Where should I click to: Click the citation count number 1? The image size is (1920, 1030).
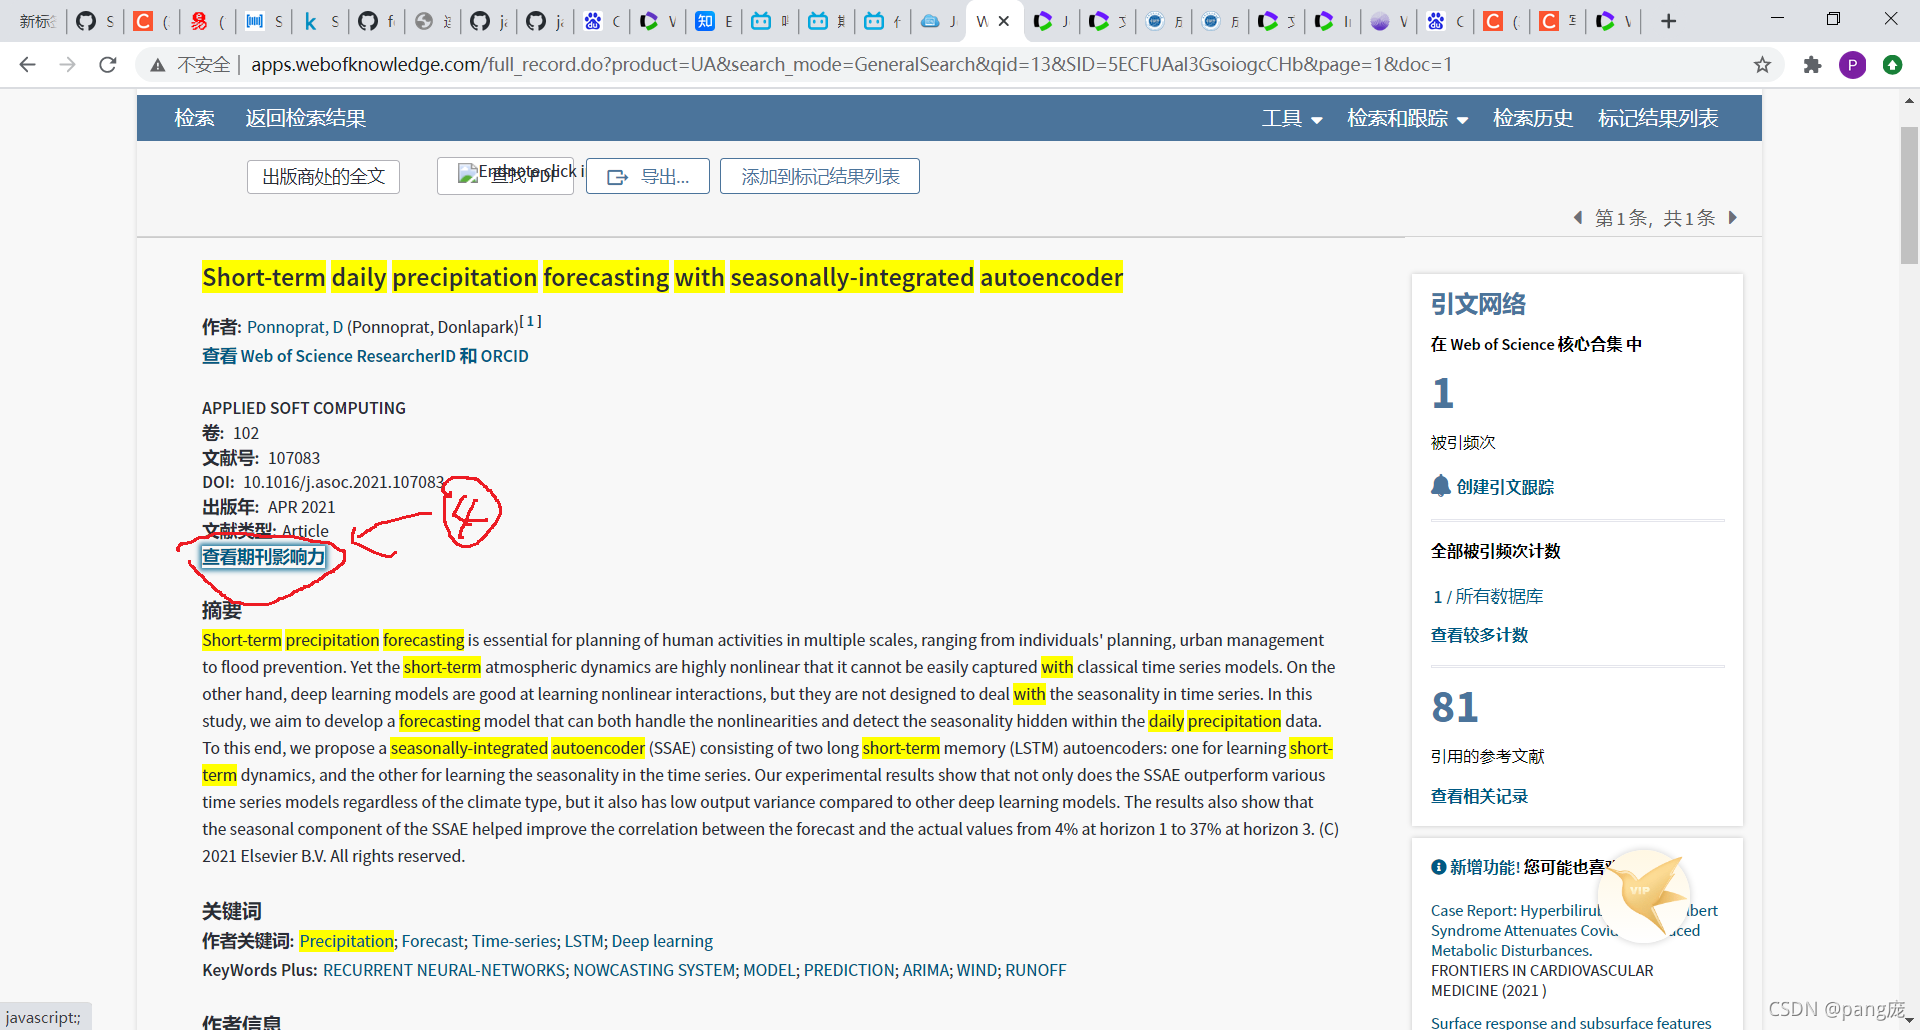(1442, 394)
